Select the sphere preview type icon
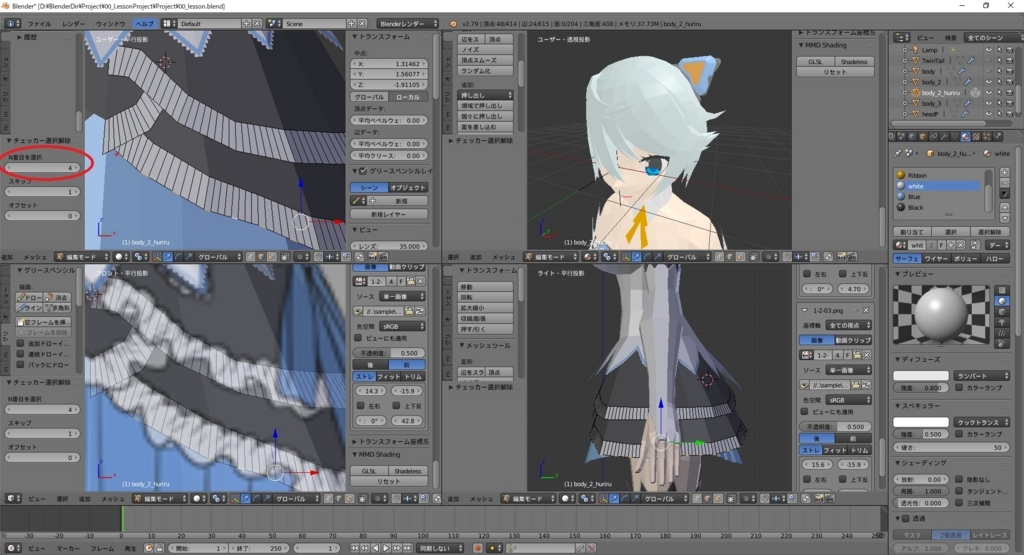 [x=1002, y=301]
